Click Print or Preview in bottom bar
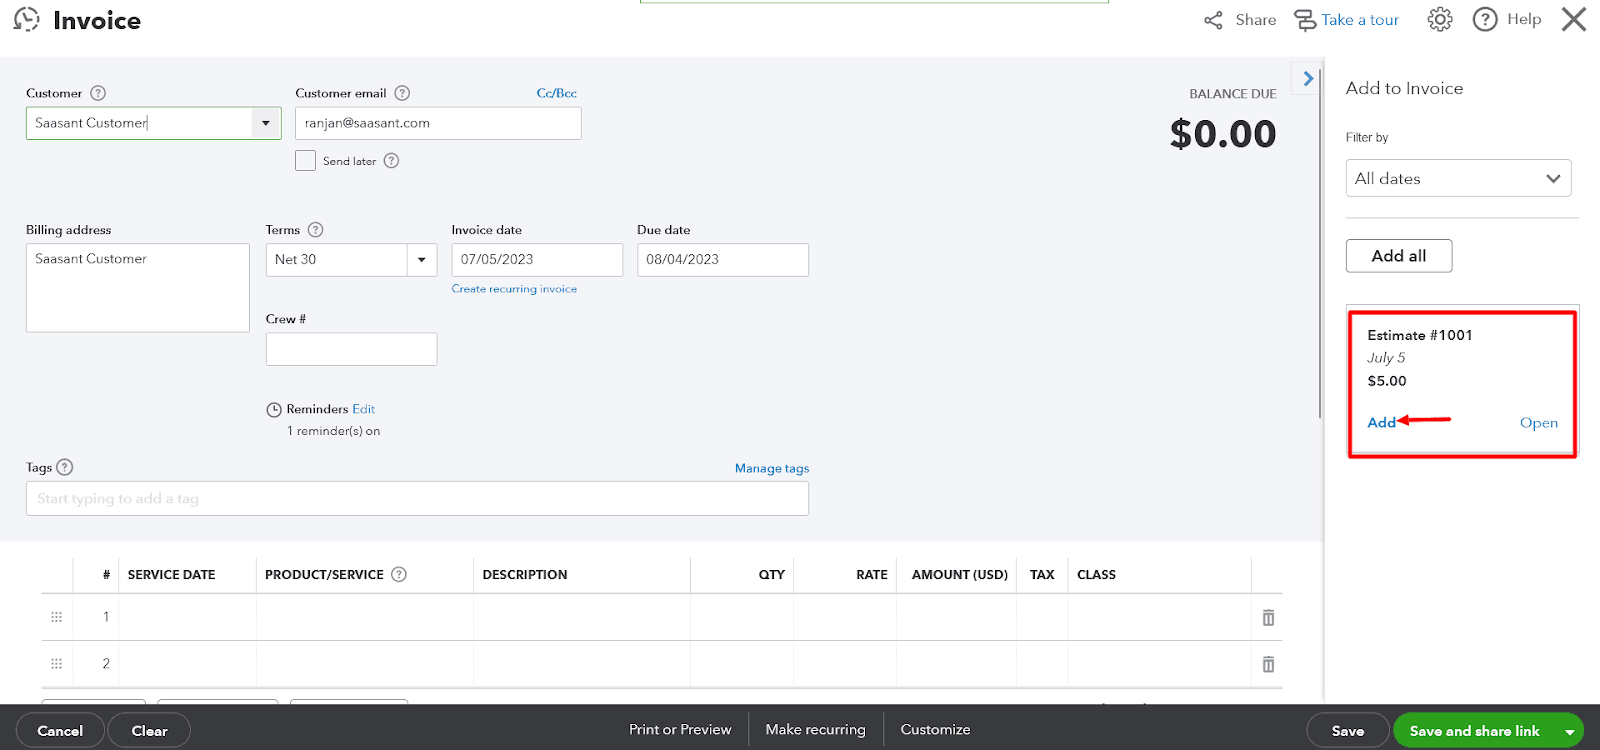Viewport: 1600px width, 750px height. pos(680,729)
